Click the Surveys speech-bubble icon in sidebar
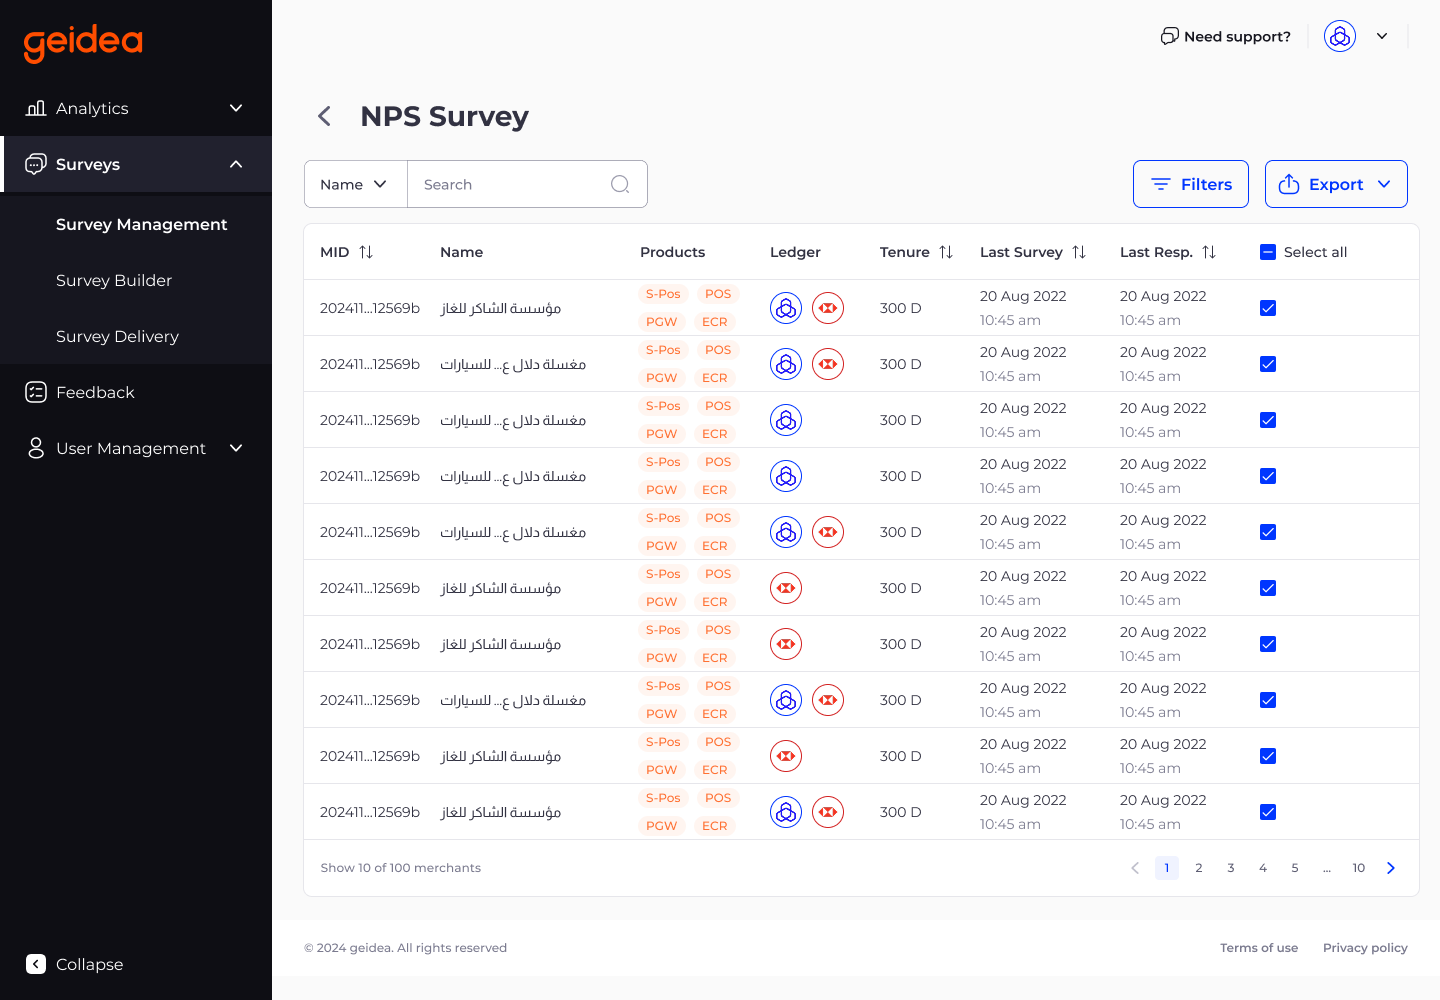Screen dimensions: 1440x1000 point(36,164)
